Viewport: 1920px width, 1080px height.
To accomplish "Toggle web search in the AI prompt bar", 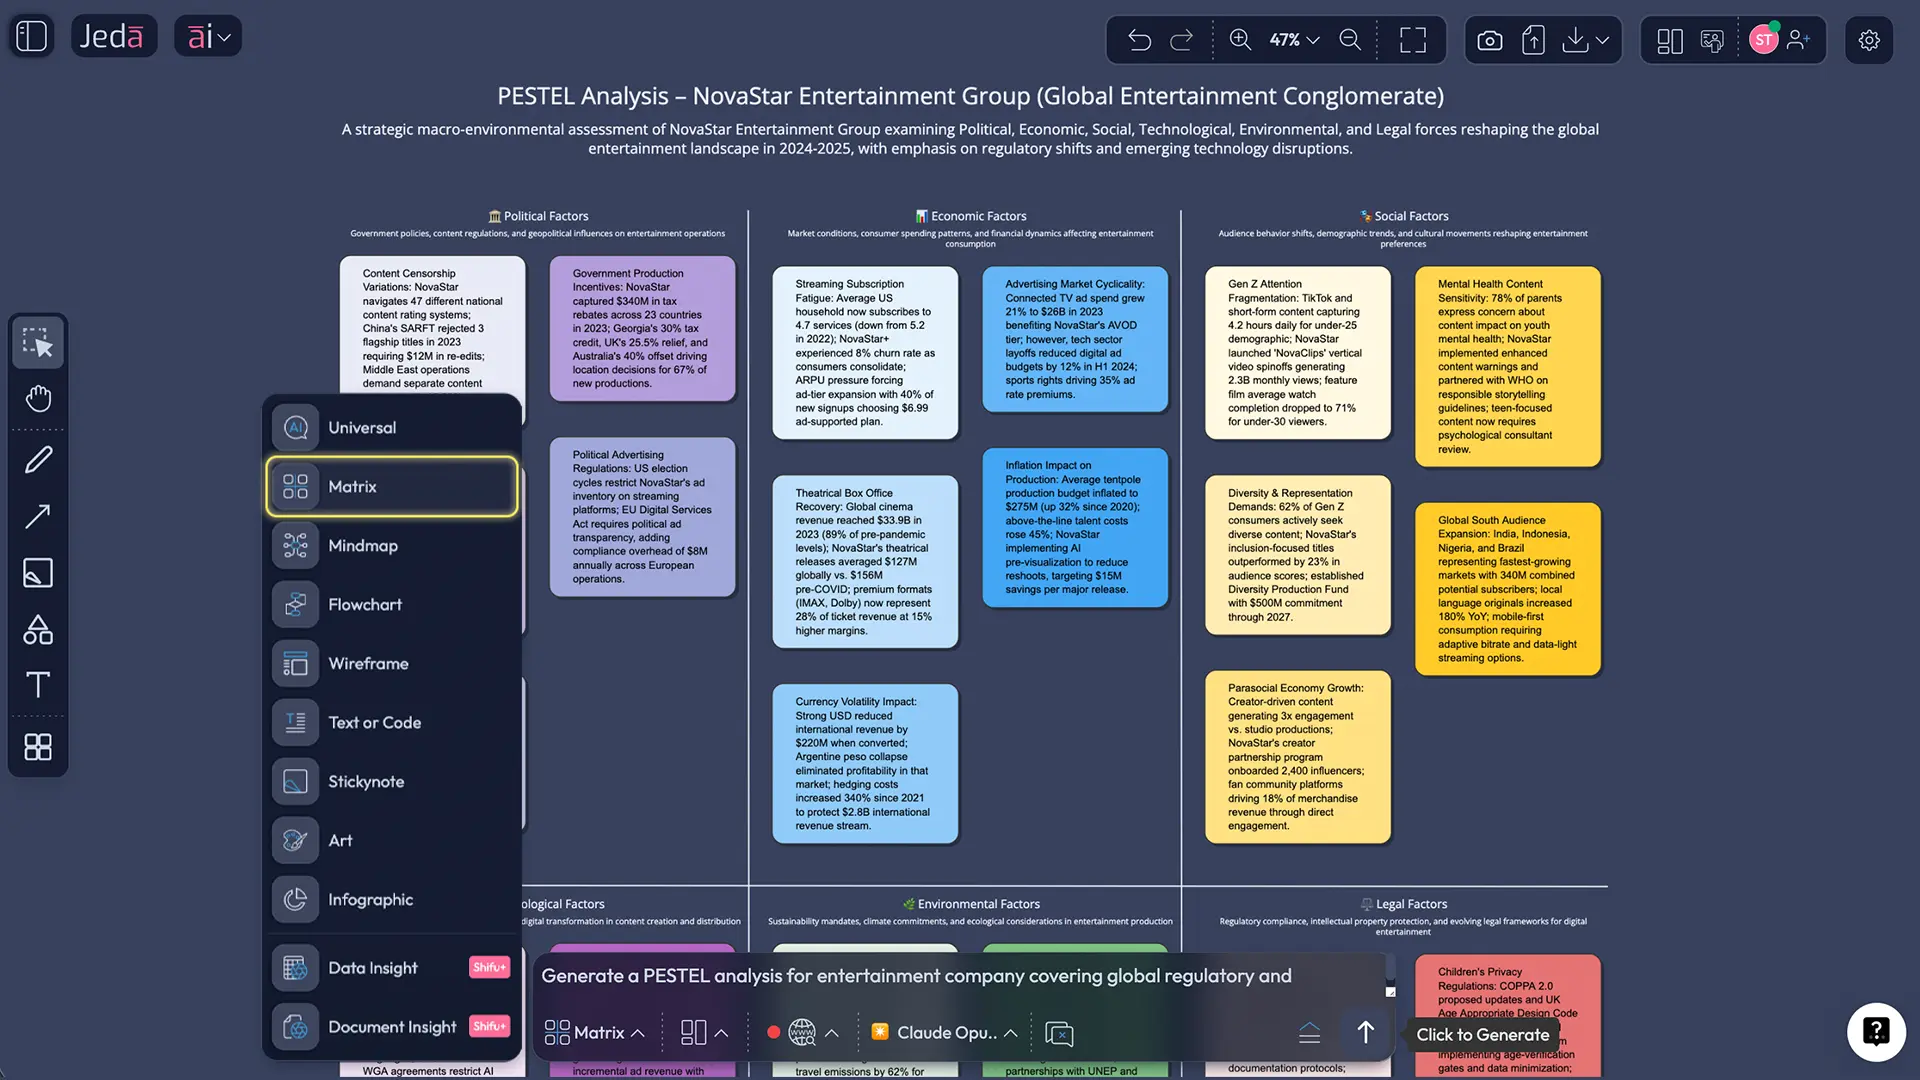I will tap(802, 1032).
